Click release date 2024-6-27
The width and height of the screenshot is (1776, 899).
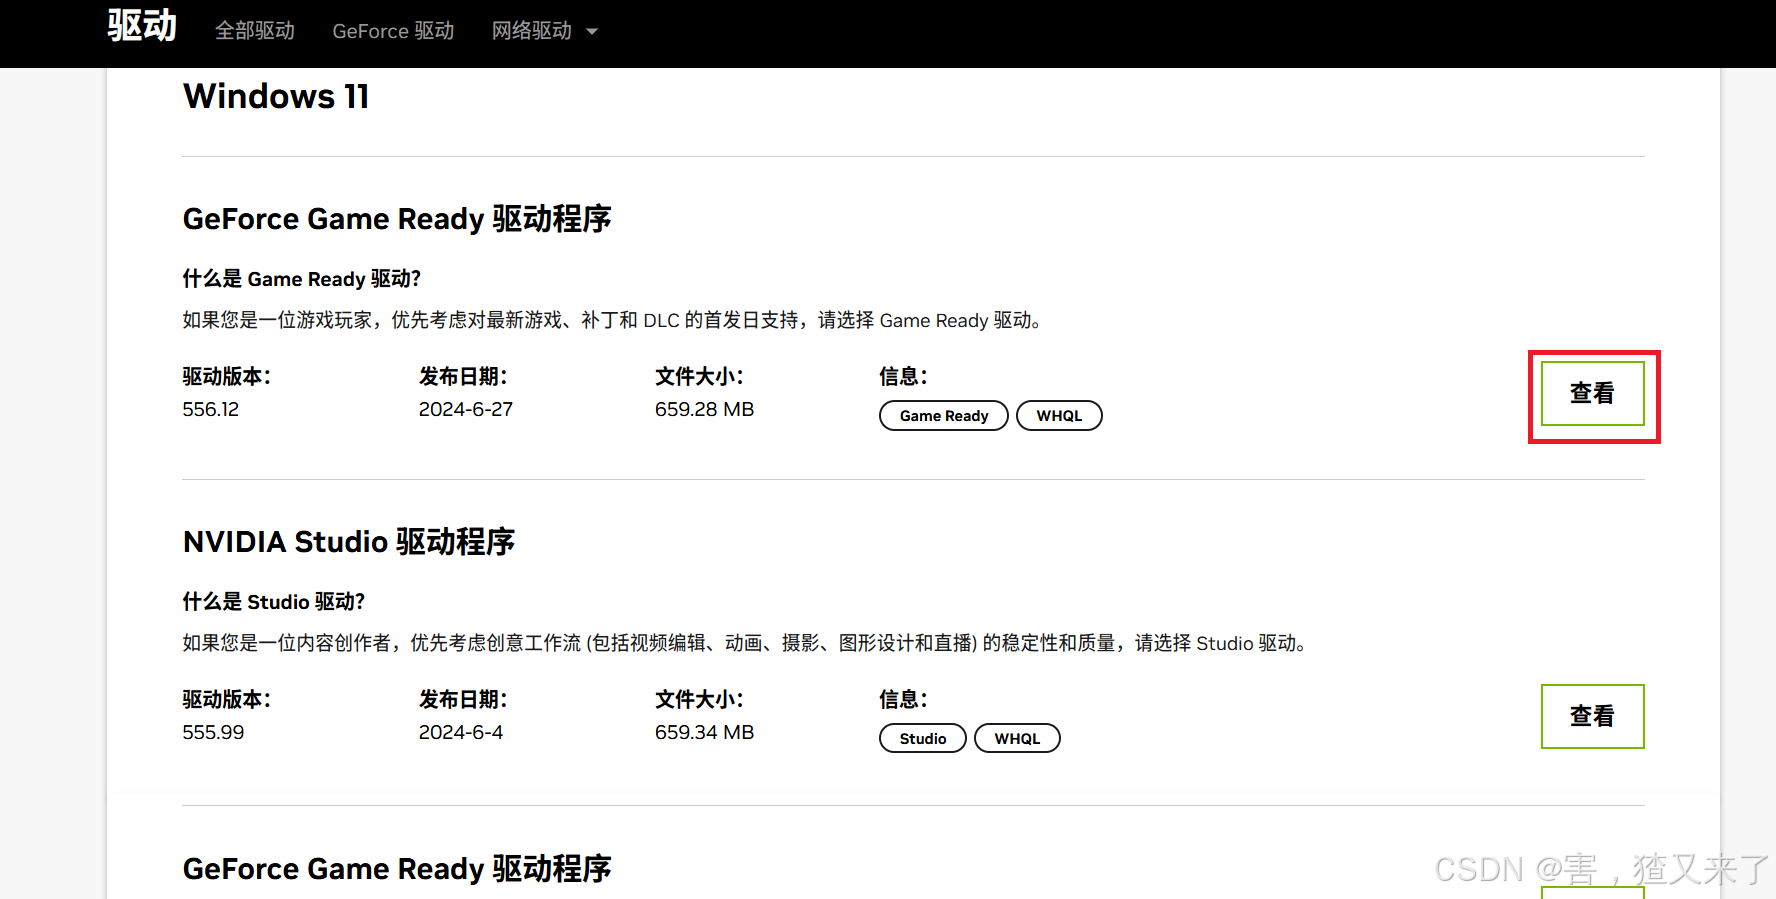click(x=466, y=410)
